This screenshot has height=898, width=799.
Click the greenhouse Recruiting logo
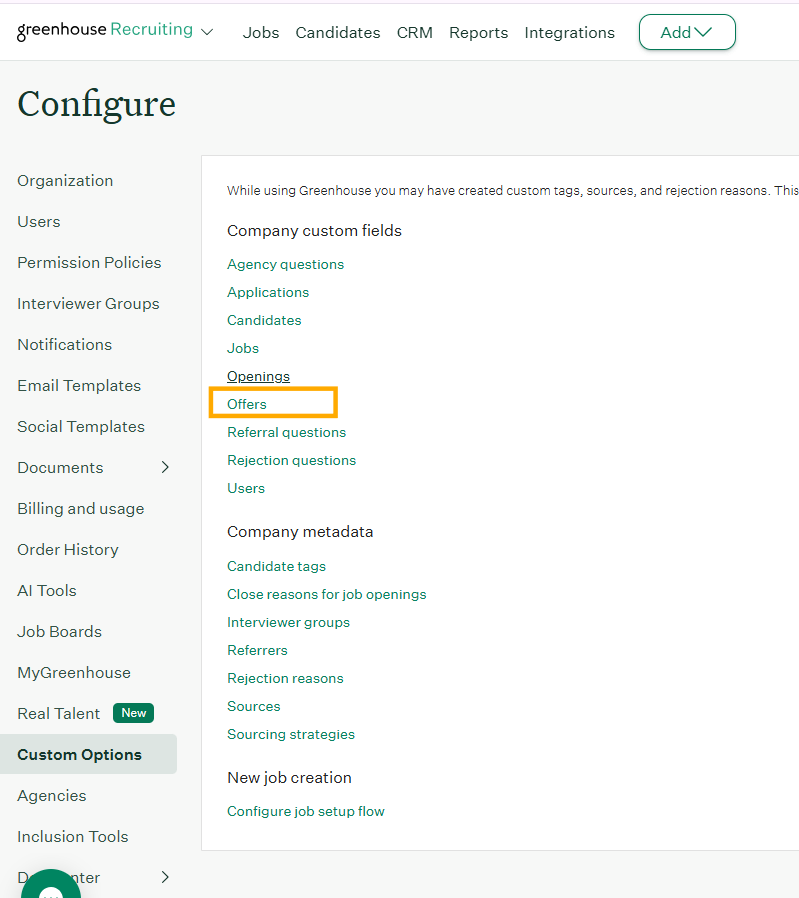coord(105,30)
